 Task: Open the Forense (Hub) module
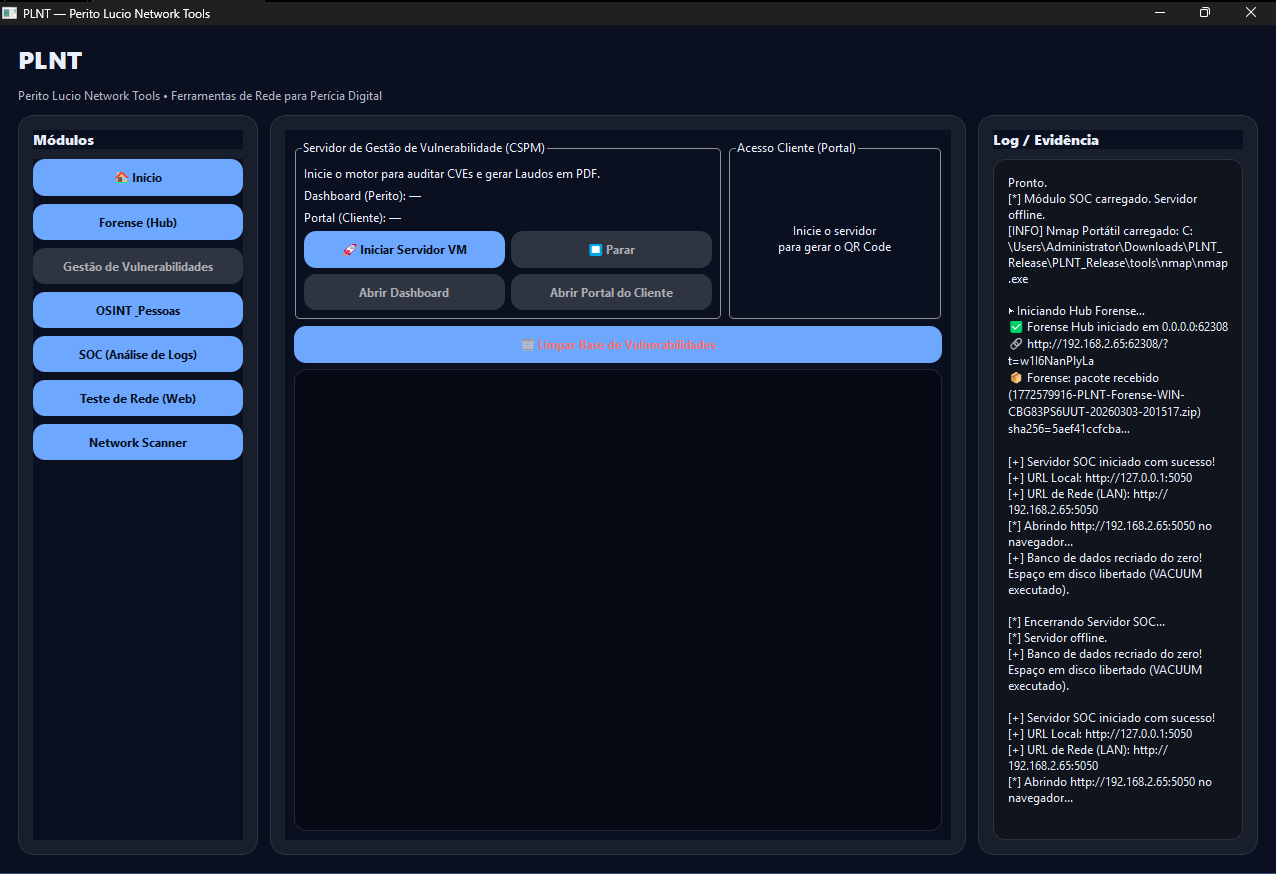click(138, 222)
